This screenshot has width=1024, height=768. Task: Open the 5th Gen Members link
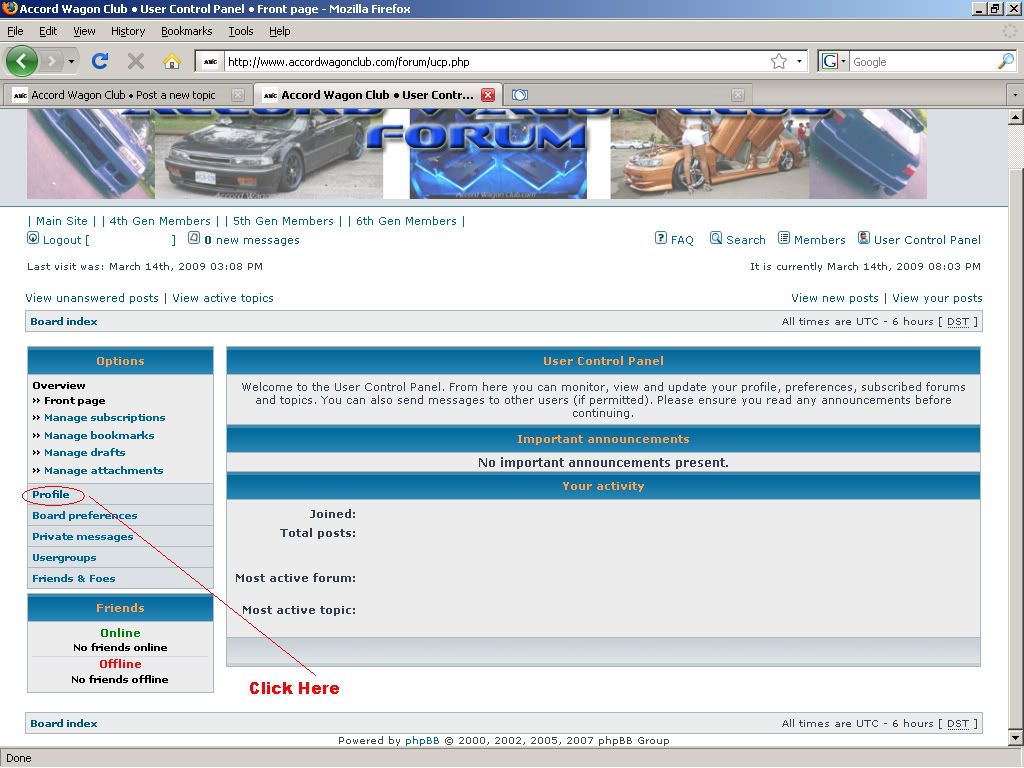(x=283, y=221)
